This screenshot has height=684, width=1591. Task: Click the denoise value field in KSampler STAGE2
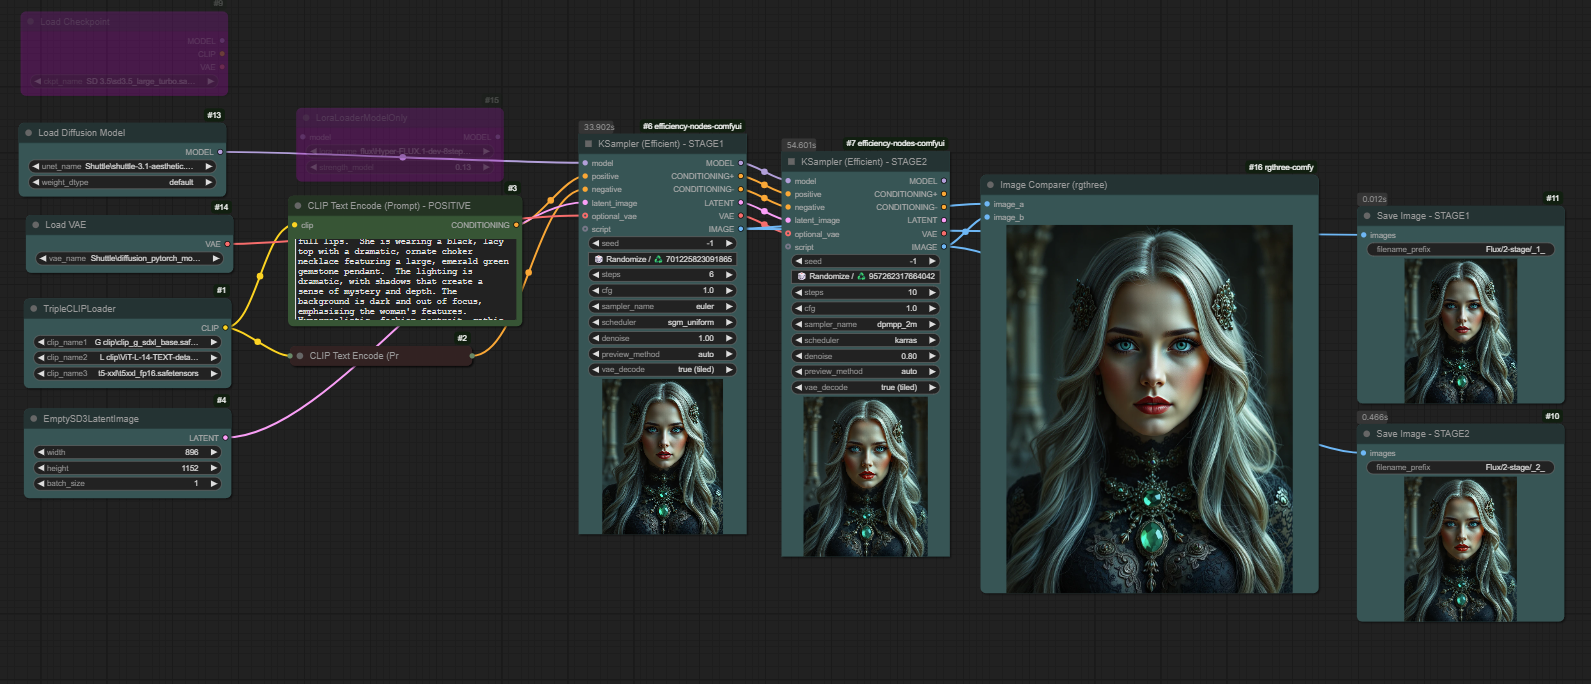click(x=865, y=357)
